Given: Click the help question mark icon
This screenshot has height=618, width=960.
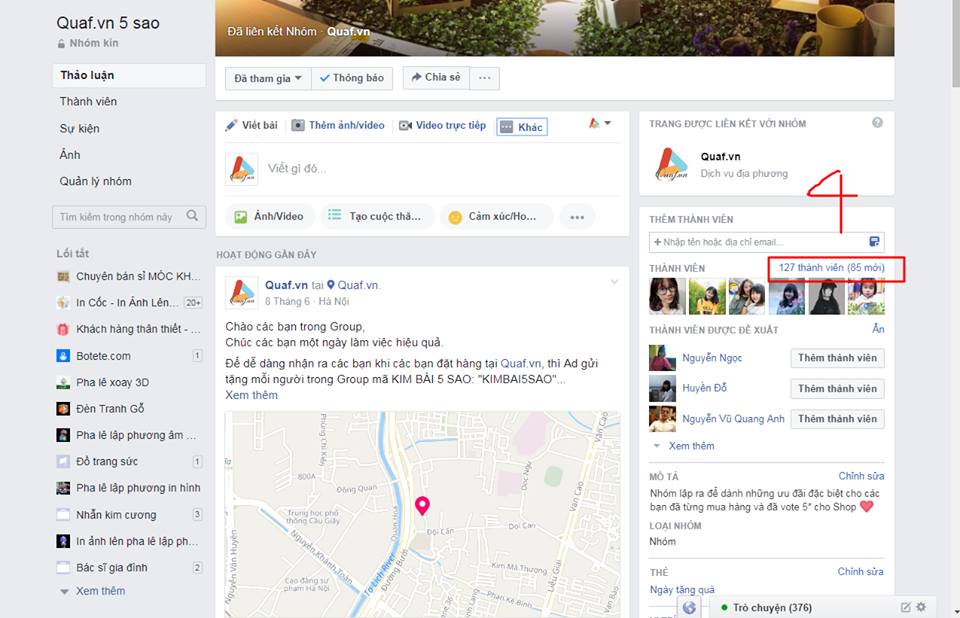Looking at the screenshot, I should pos(877,123).
